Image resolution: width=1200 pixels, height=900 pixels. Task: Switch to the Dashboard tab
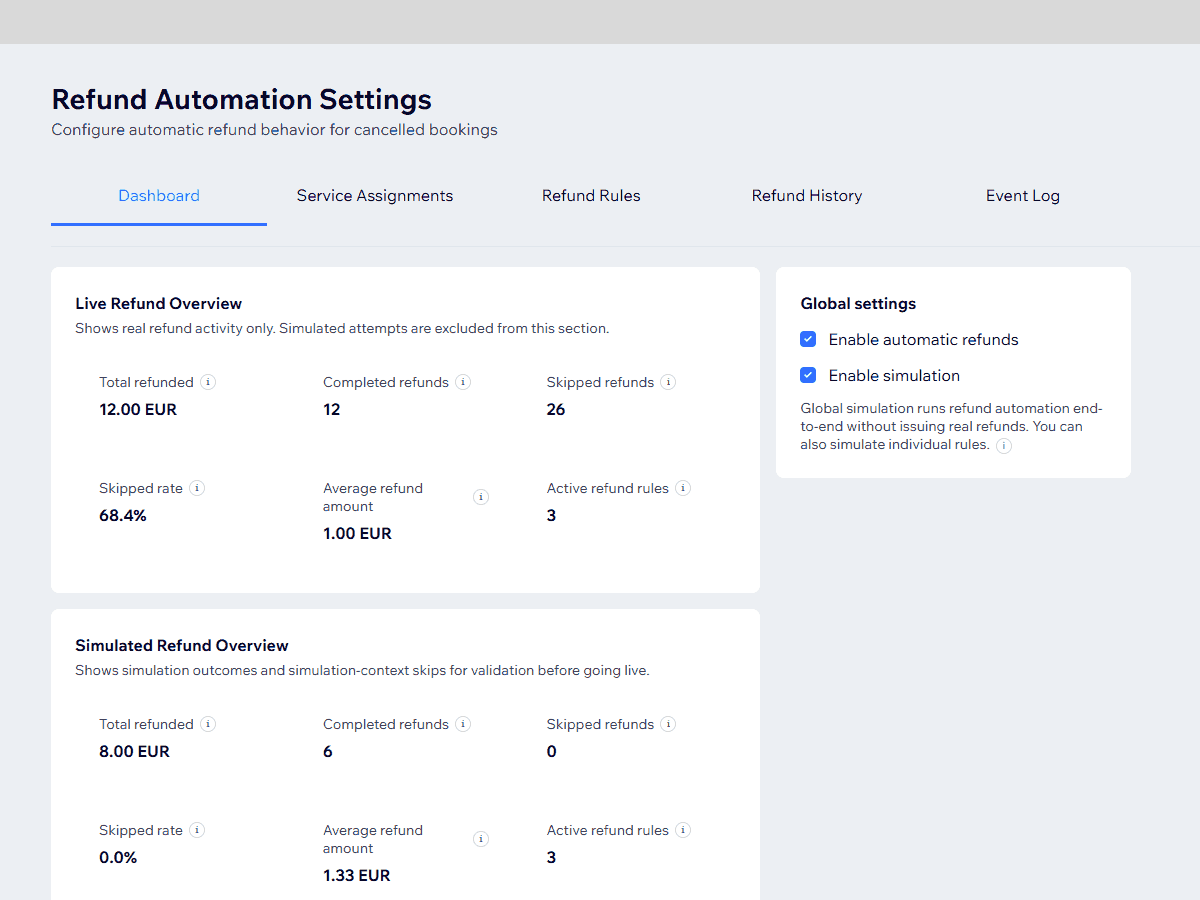click(159, 196)
